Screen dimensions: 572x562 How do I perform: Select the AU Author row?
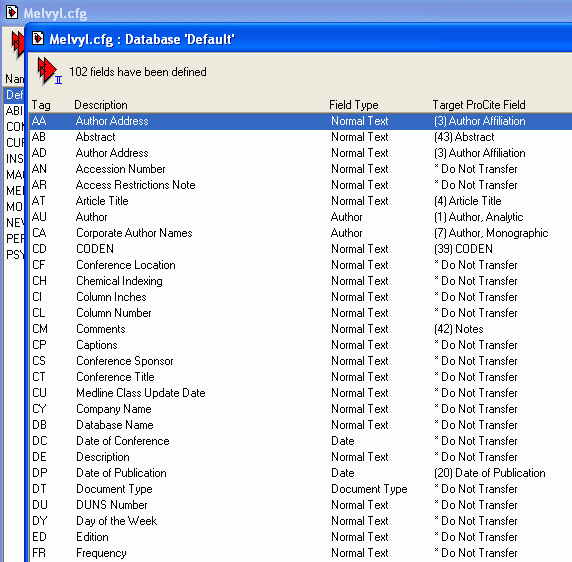(x=301, y=217)
